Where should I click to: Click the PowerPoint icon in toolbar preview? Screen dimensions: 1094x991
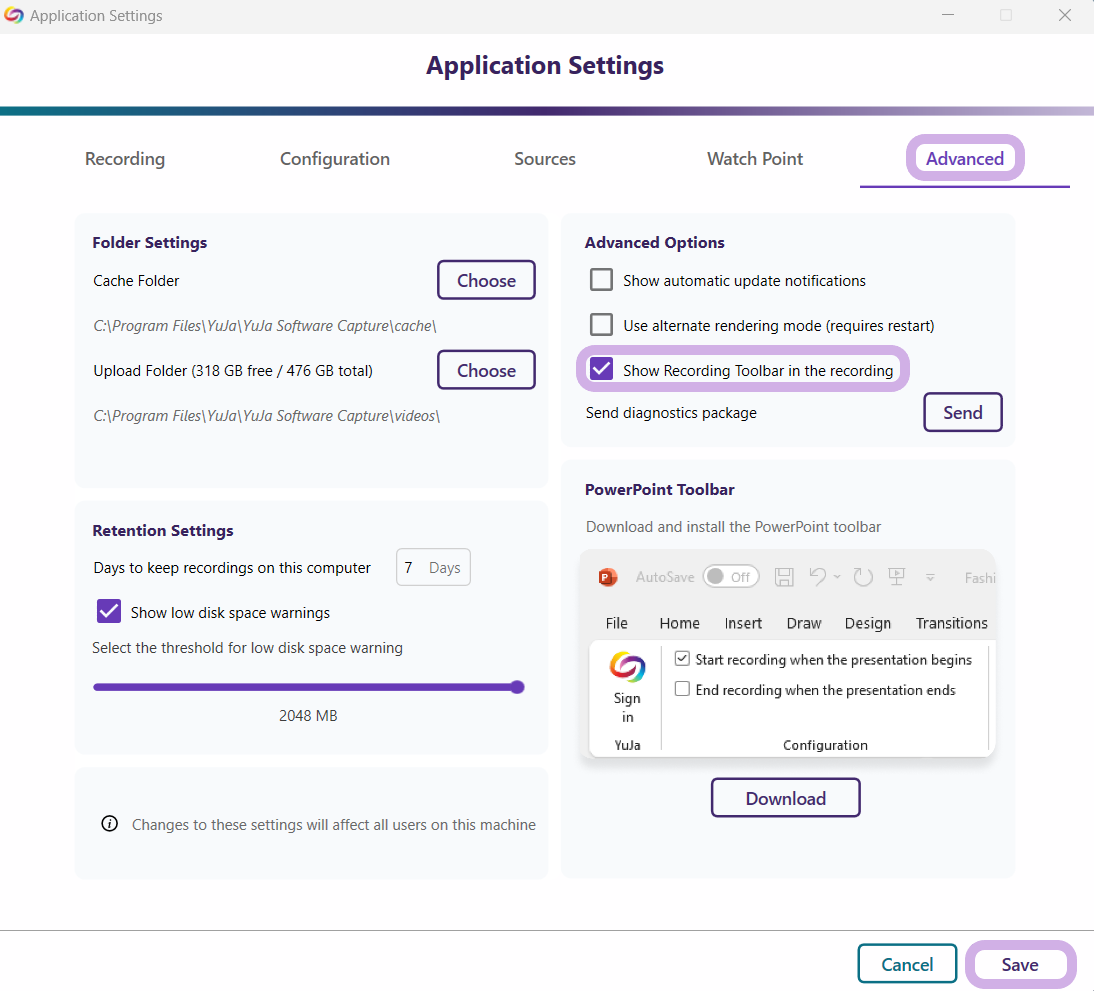[607, 577]
